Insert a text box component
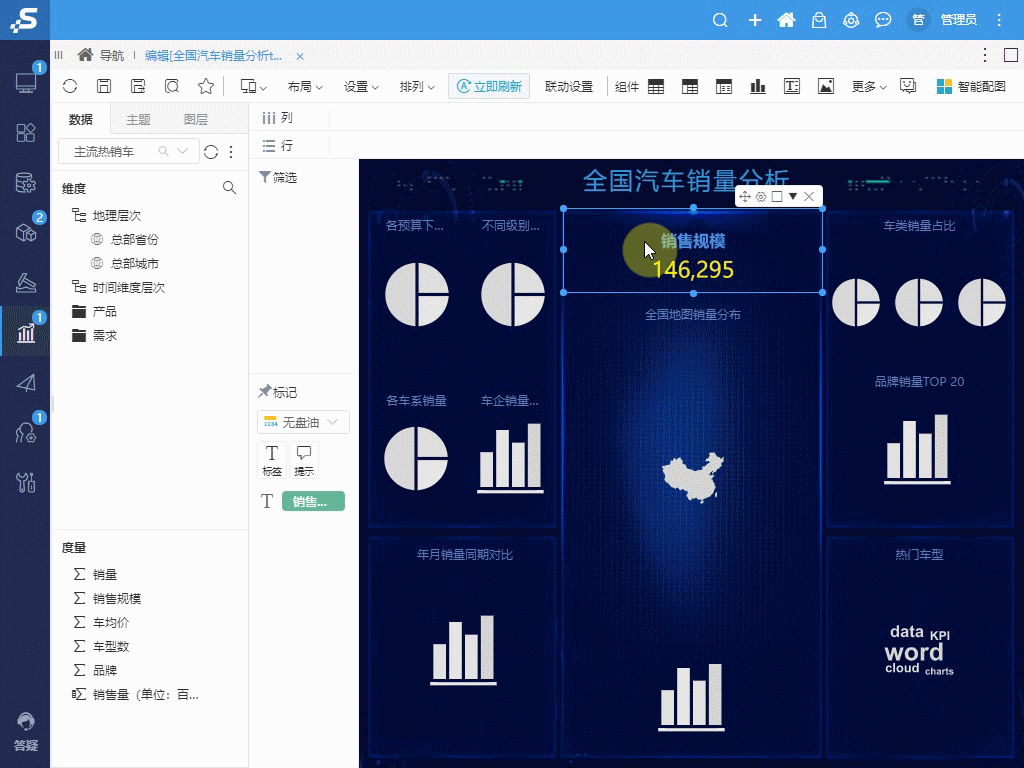1024x768 pixels. (x=792, y=86)
